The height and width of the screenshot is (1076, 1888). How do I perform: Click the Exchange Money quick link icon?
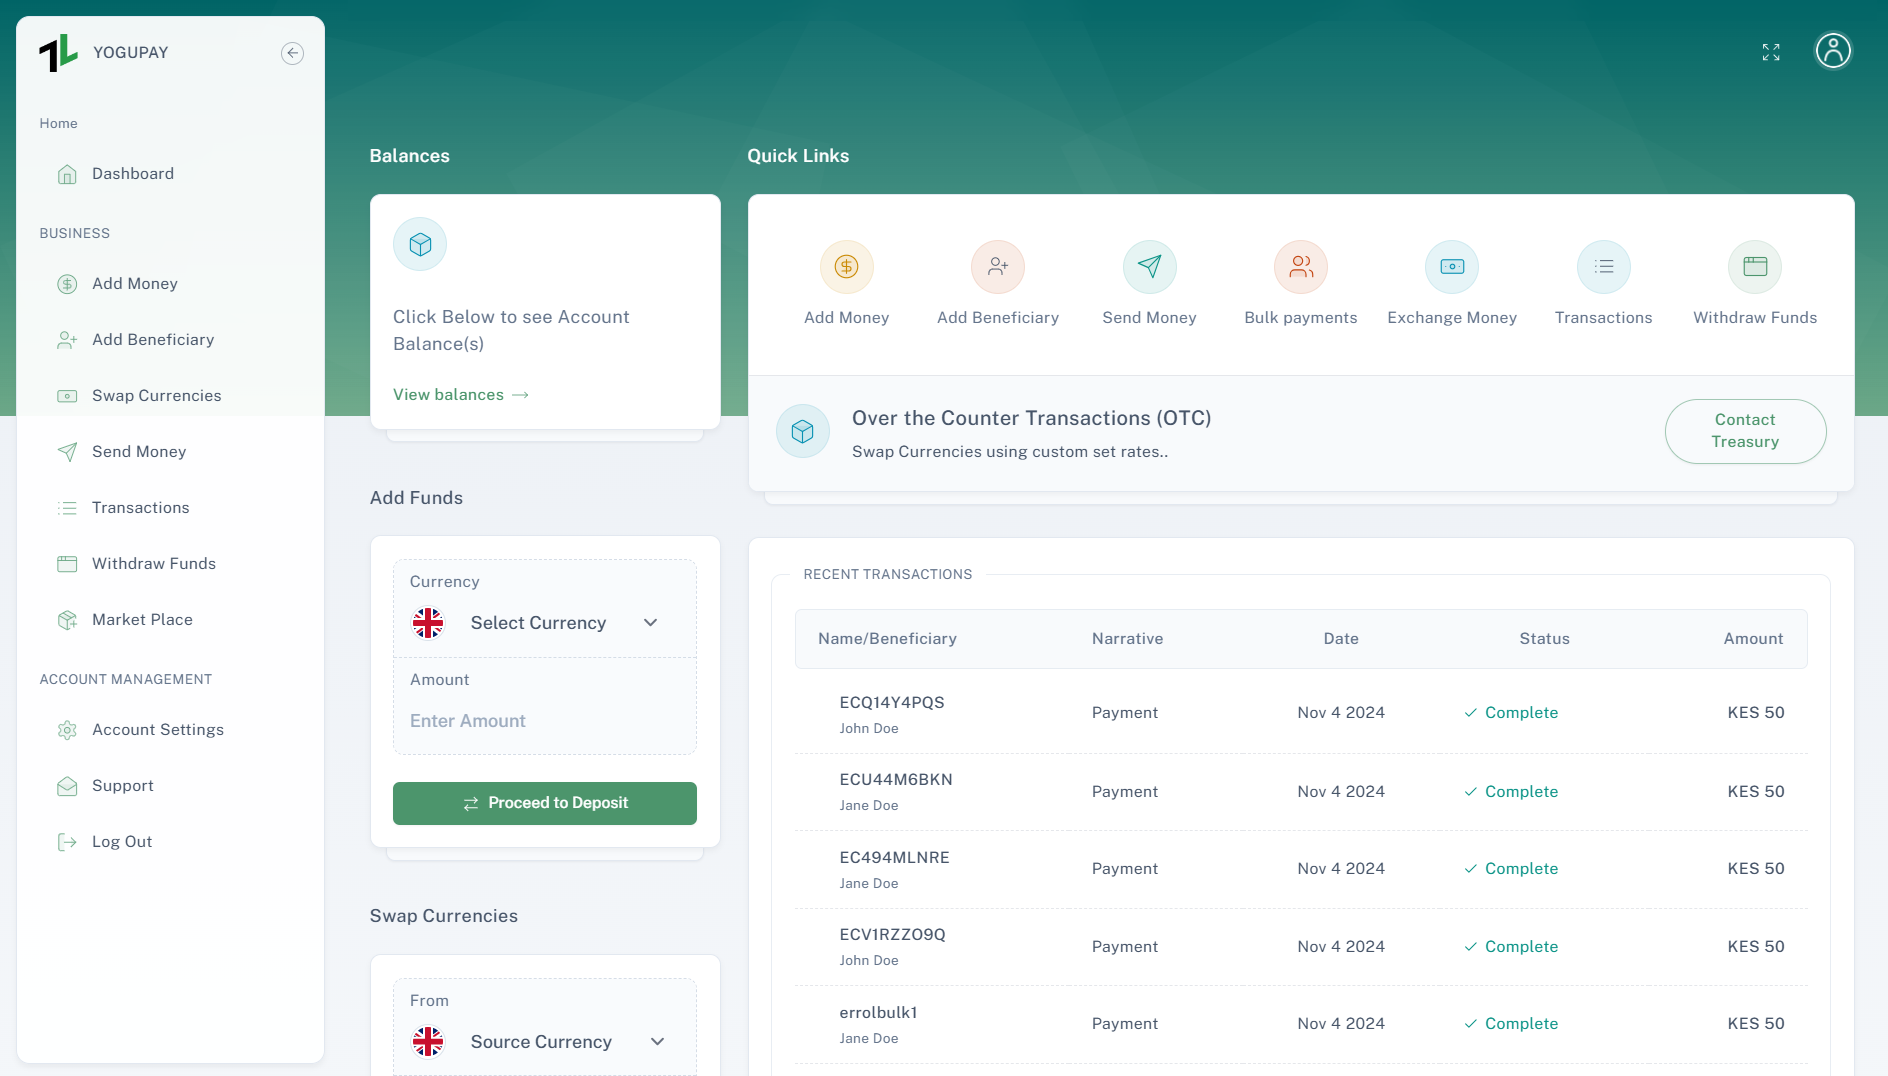[x=1451, y=267]
